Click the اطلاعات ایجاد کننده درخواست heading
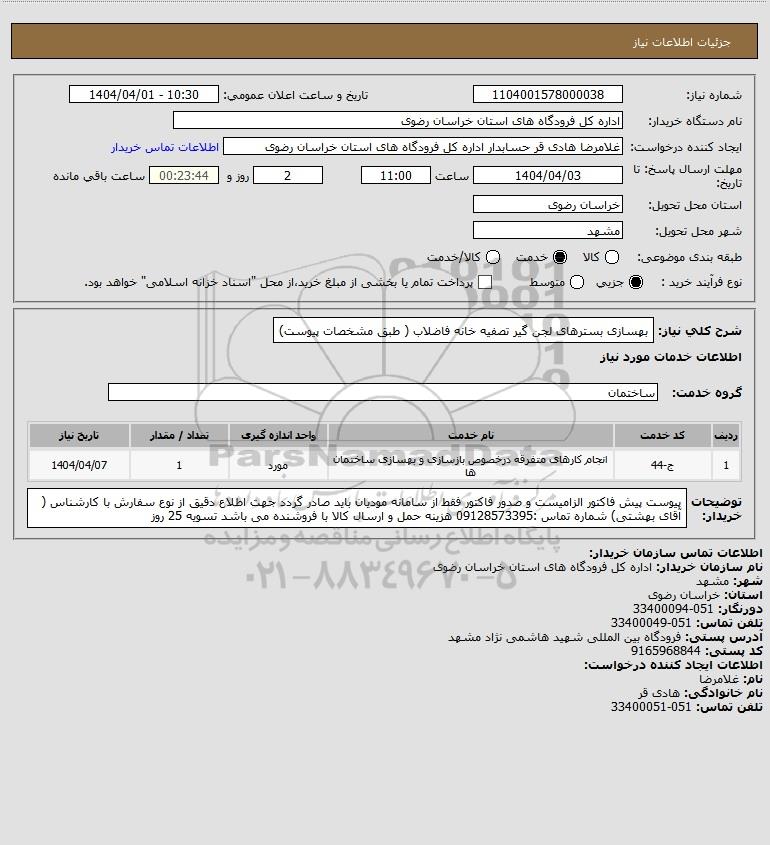 (x=674, y=665)
